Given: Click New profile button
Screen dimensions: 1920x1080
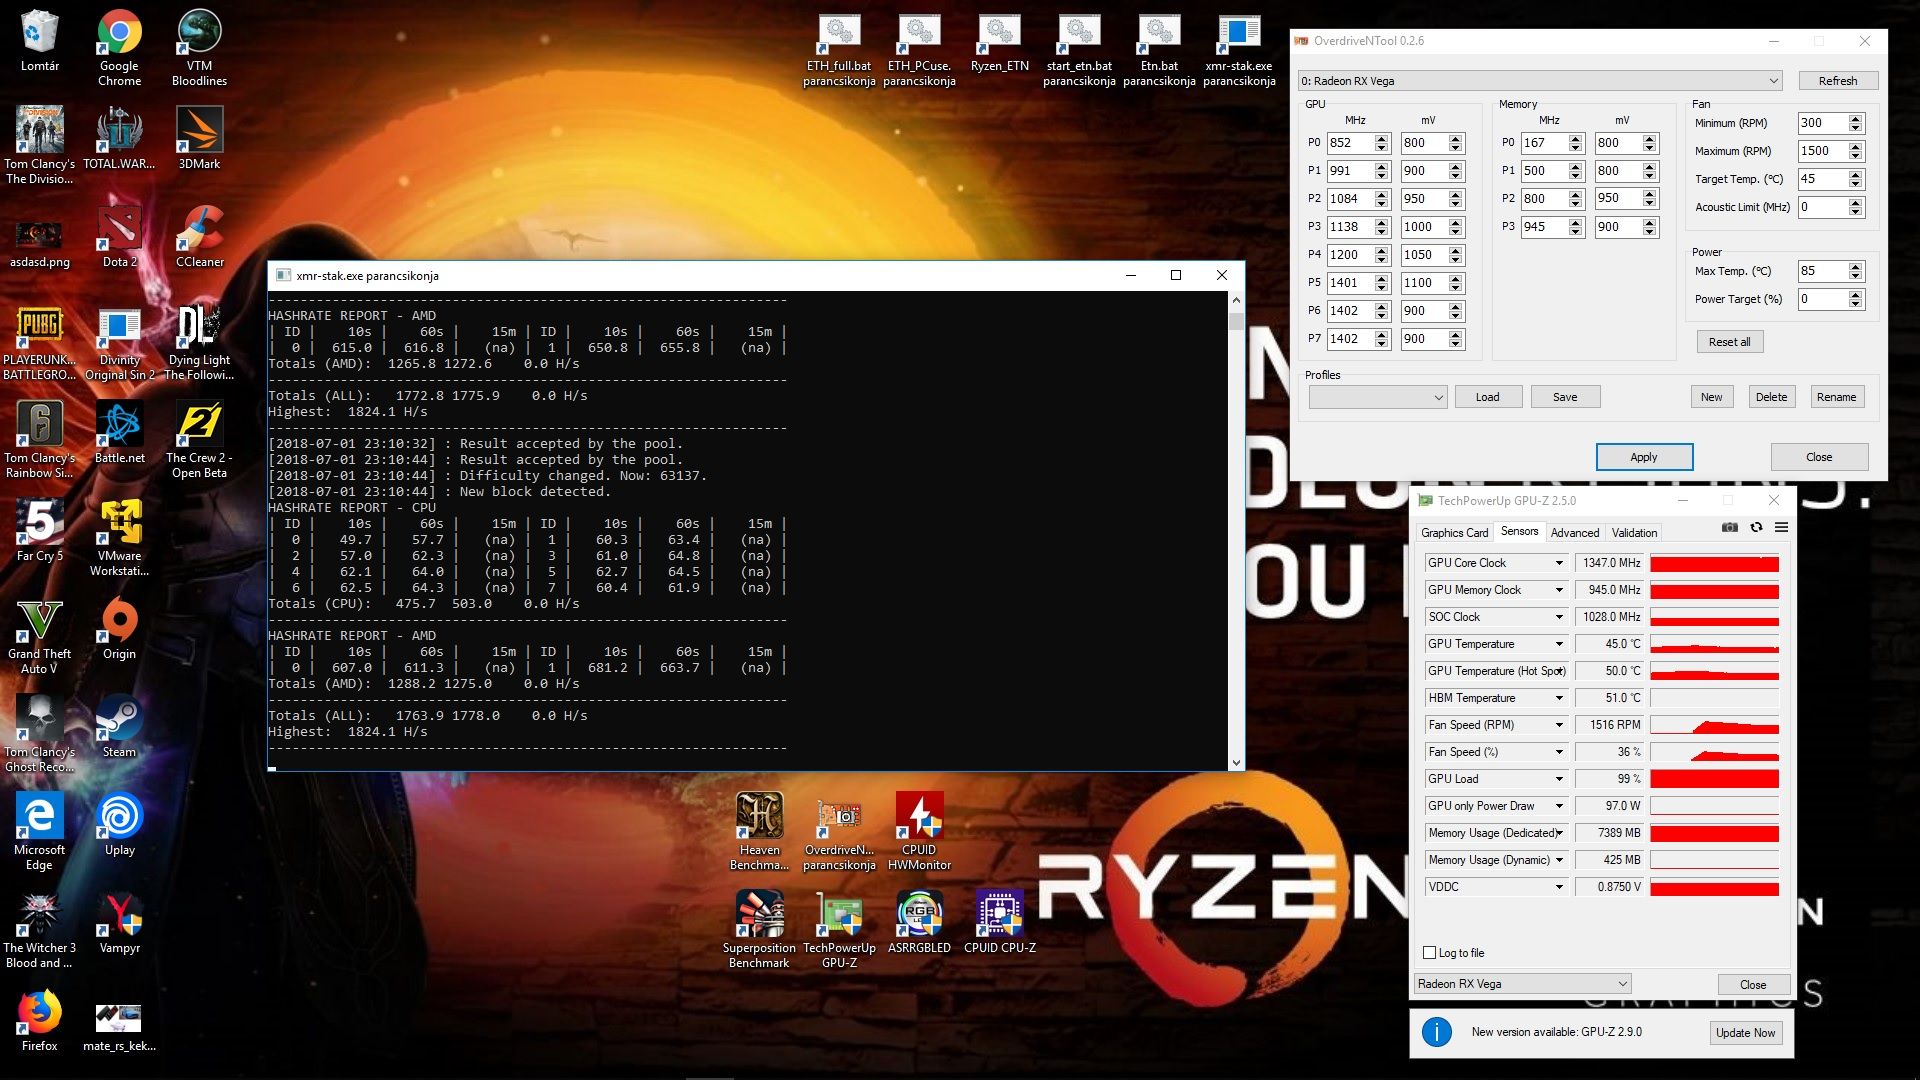Looking at the screenshot, I should point(1712,397).
